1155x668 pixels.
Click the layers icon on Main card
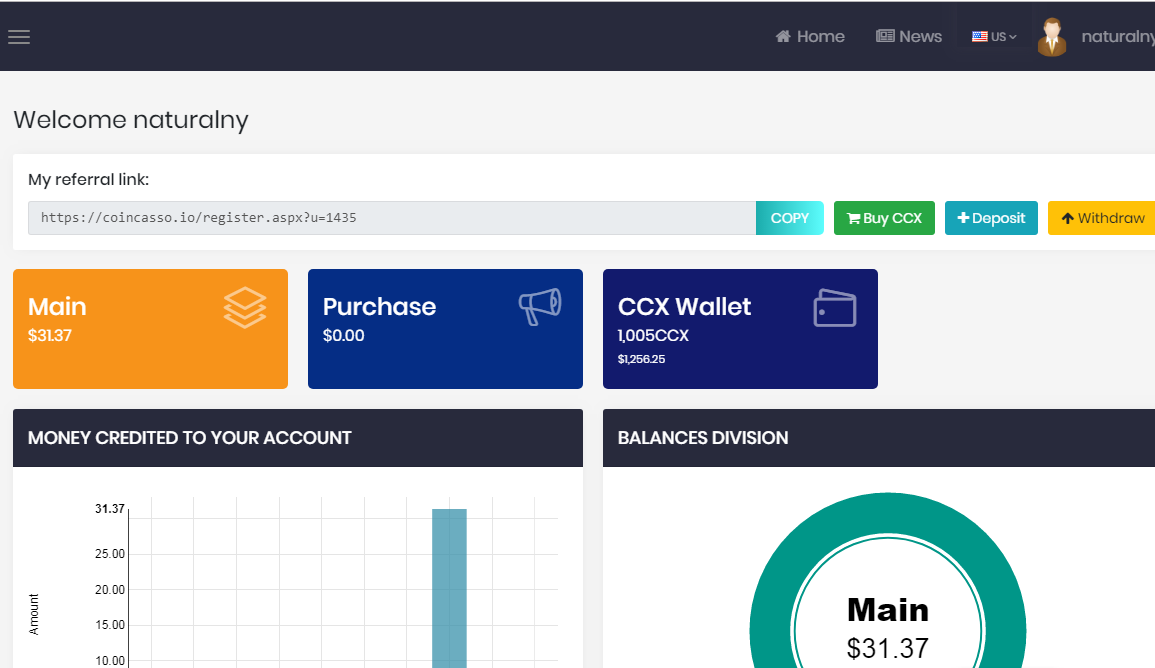245,307
